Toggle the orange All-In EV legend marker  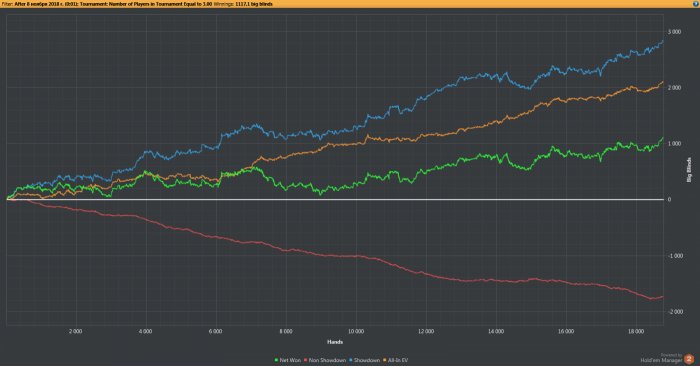(x=384, y=360)
